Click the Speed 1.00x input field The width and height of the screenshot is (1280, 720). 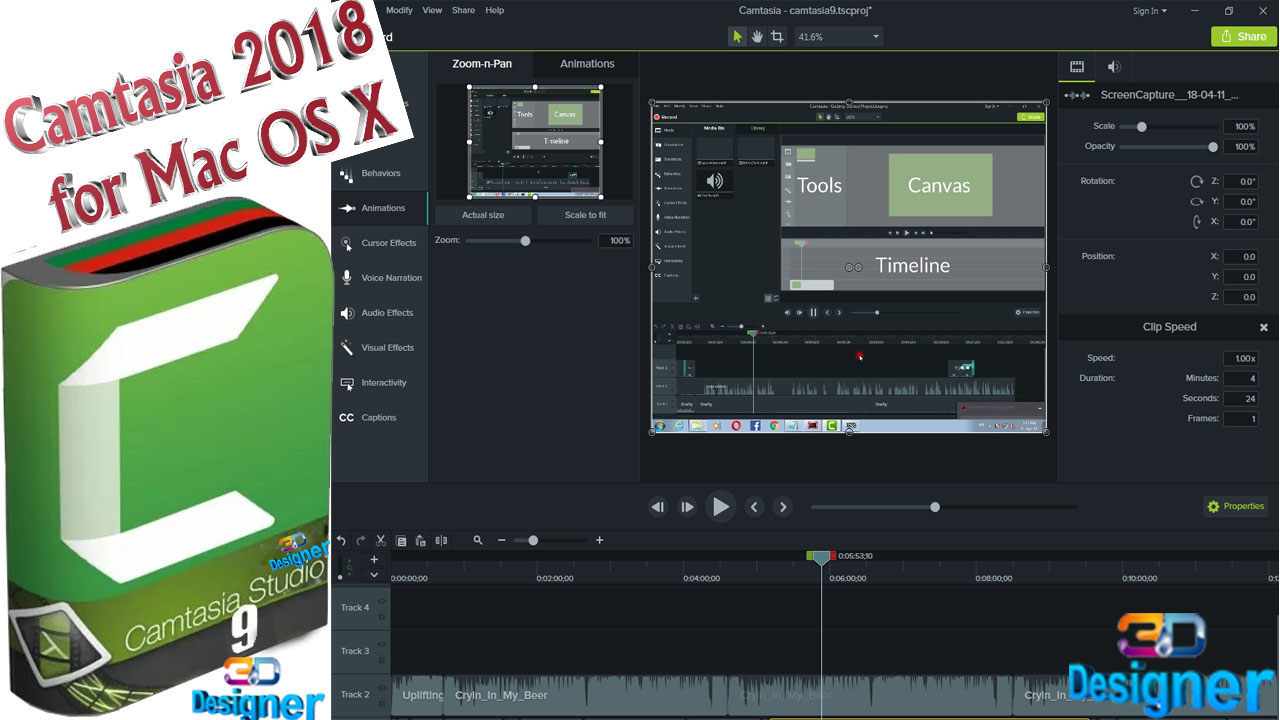[x=1240, y=358]
